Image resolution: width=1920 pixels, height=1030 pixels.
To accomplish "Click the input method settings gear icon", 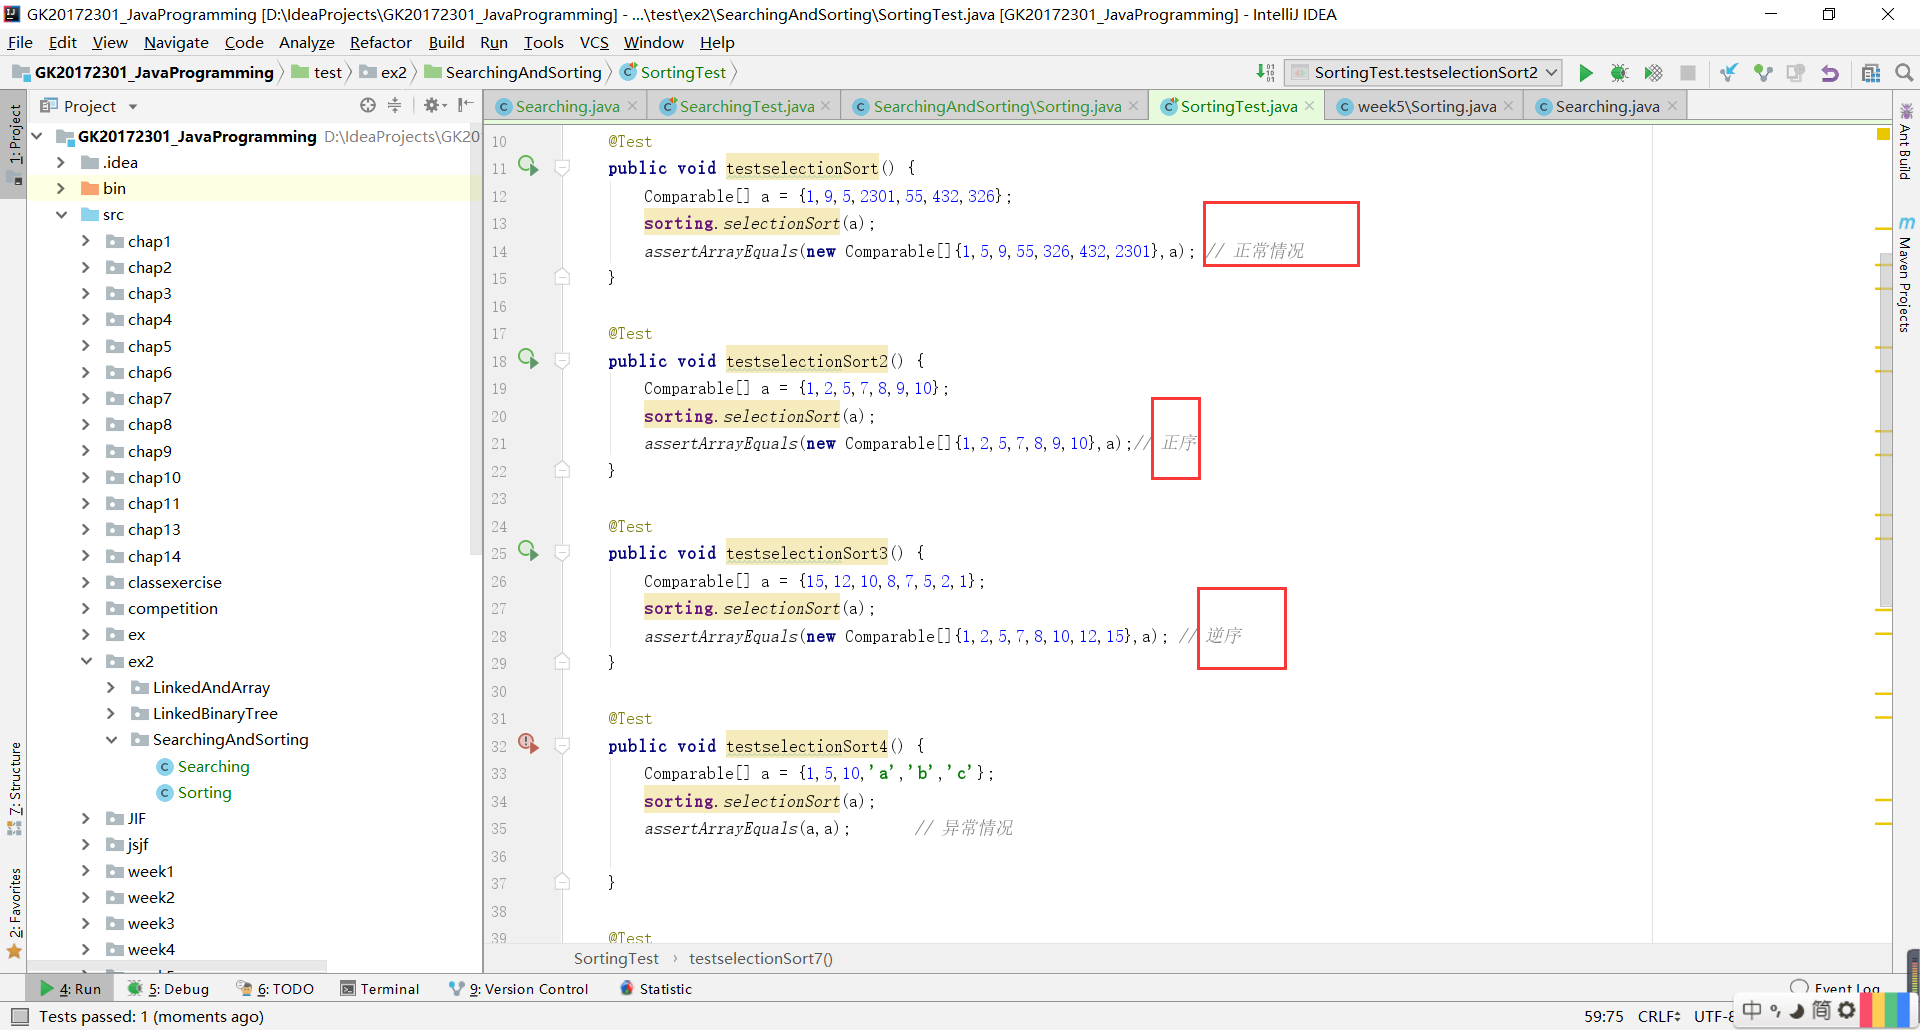I will click(x=1846, y=1010).
